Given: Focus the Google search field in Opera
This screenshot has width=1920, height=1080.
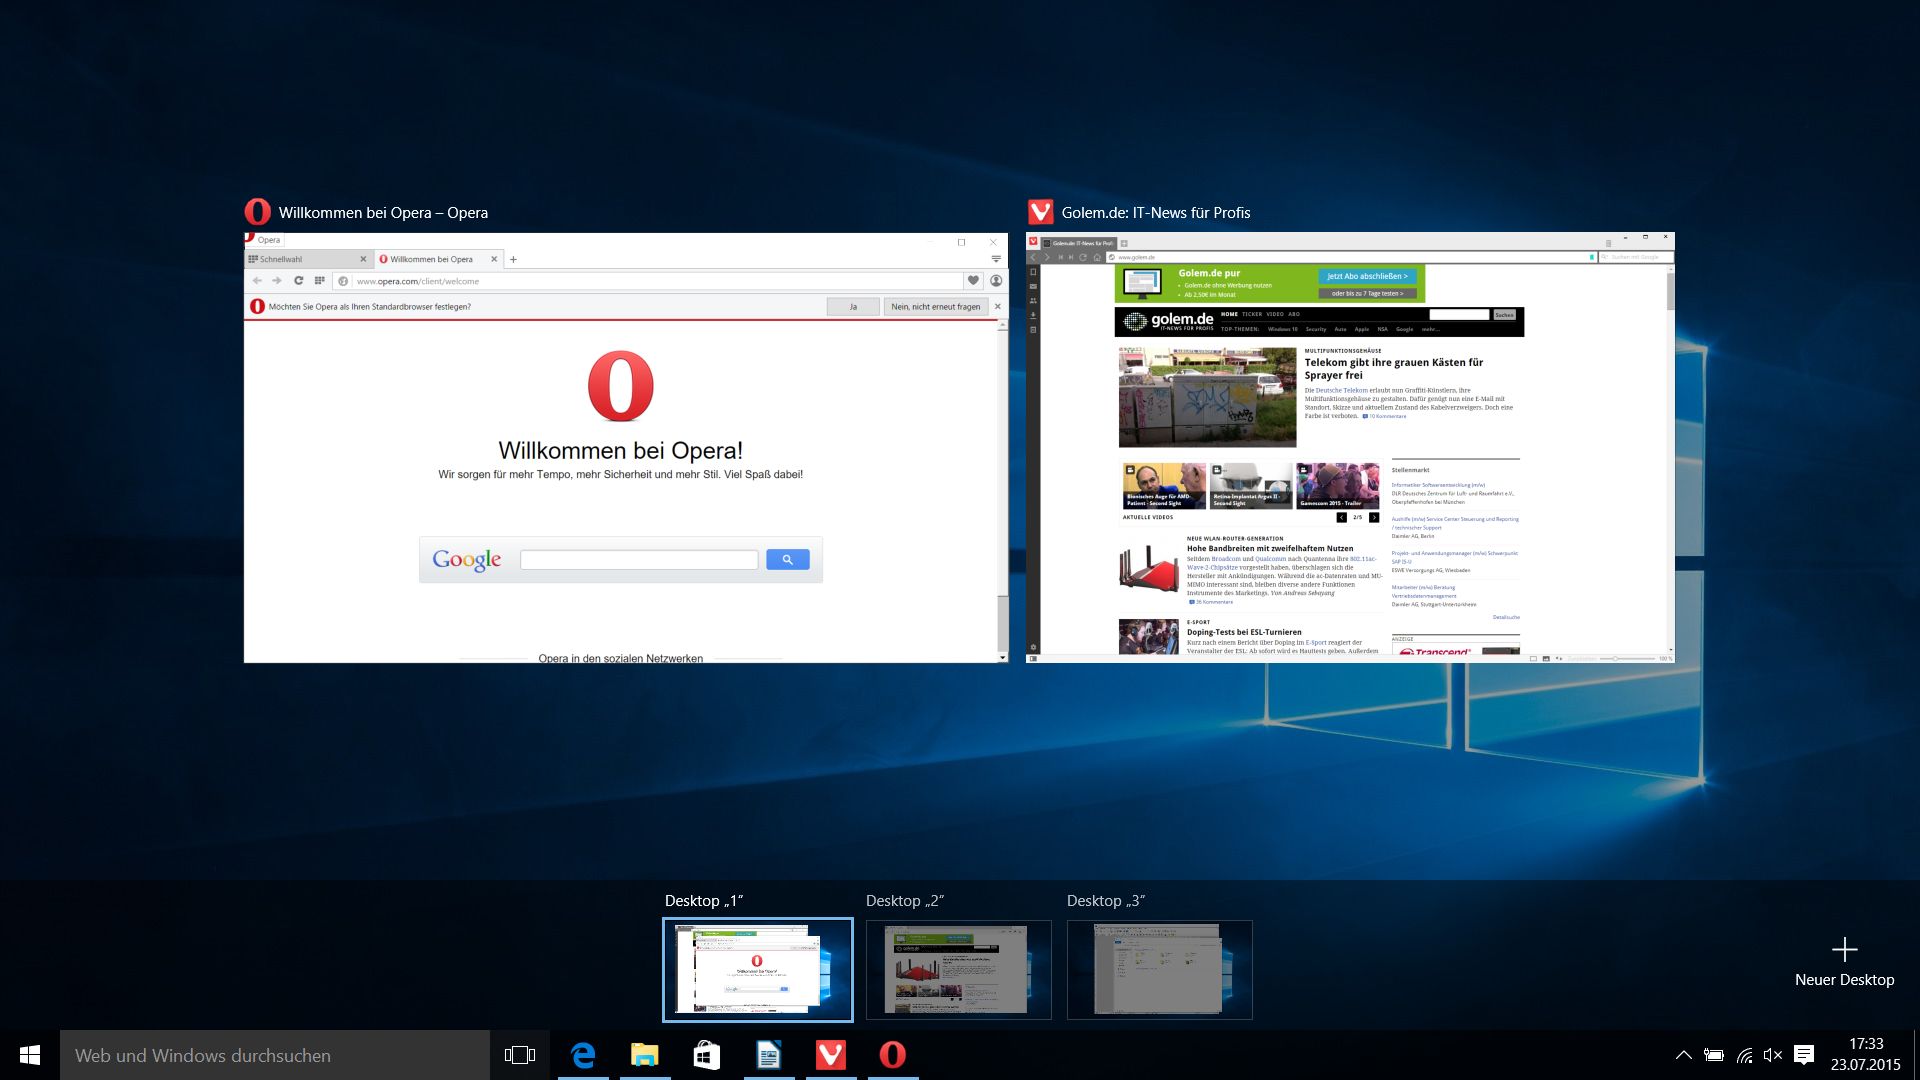Looking at the screenshot, I should click(639, 560).
